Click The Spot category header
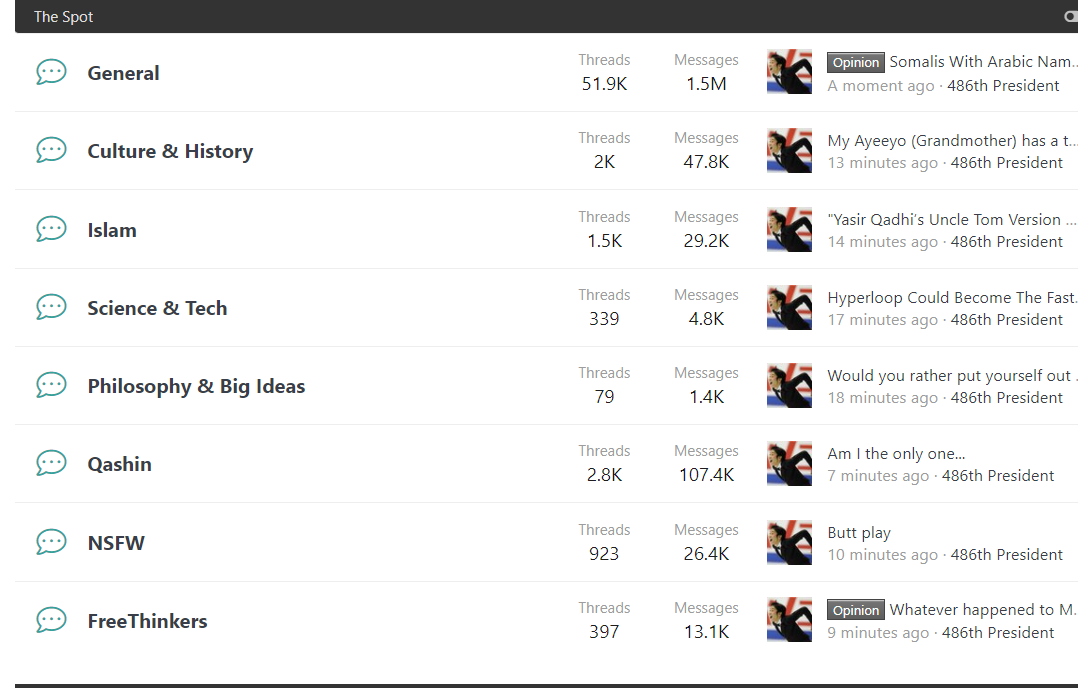Viewport: 1078px width, 688px height. pos(64,17)
